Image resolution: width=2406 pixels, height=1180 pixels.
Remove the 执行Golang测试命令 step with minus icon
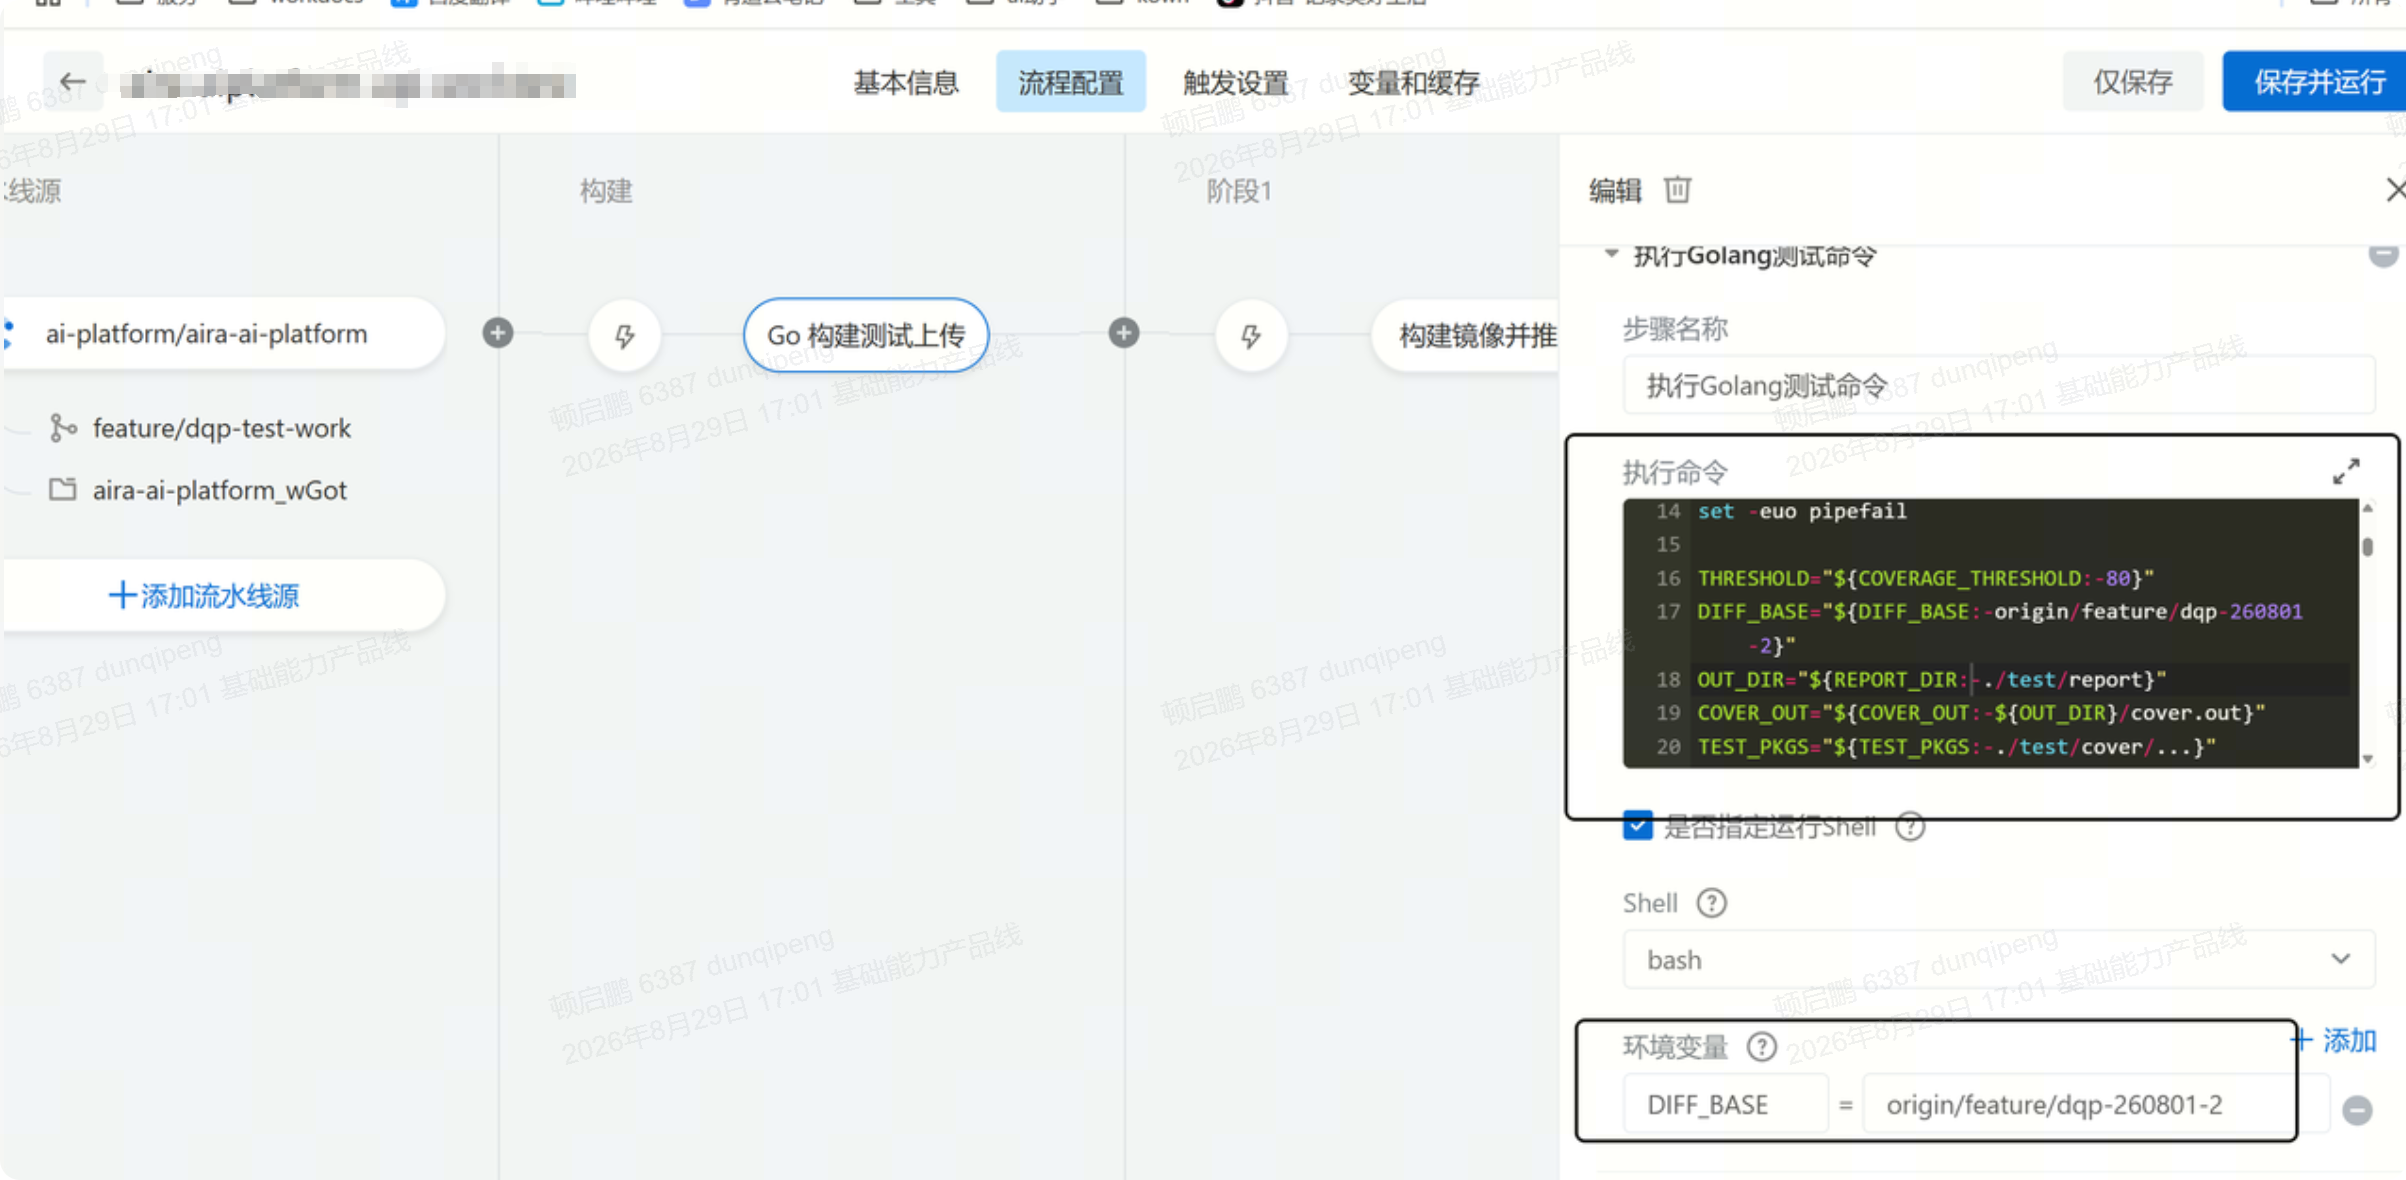tap(2383, 254)
